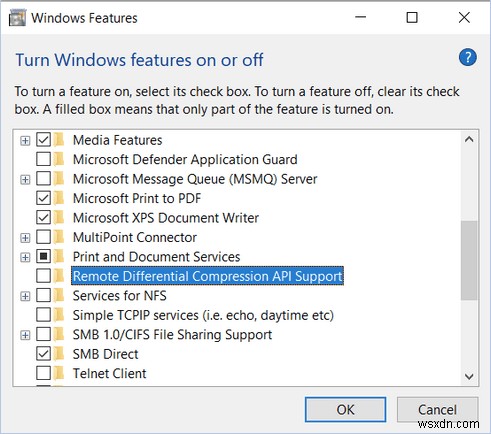Viewport: 491px width, 434px height.
Task: Click the vertical scrollbar thumb
Action: (x=469, y=260)
